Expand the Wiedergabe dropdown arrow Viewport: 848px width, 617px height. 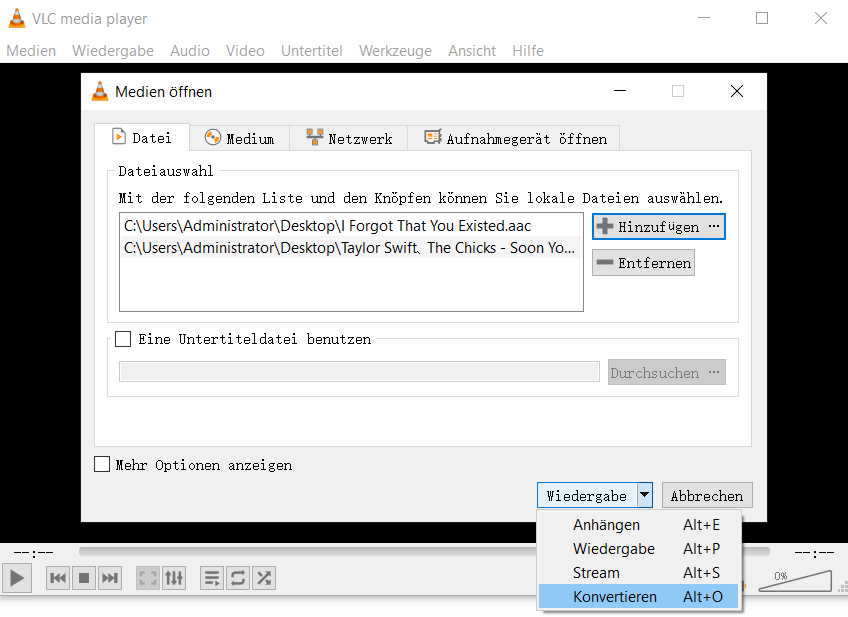coord(645,495)
